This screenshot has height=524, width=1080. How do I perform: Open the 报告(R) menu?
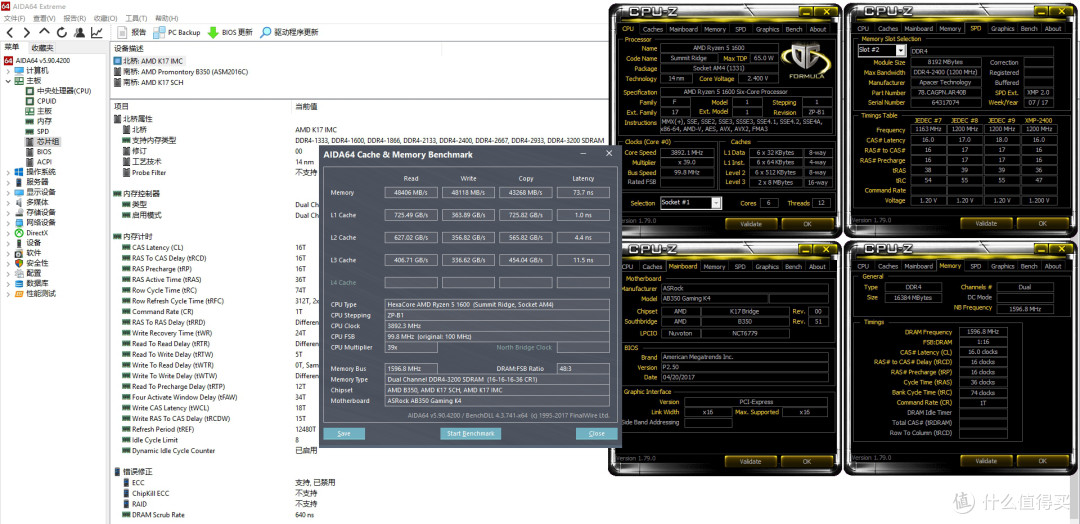click(74, 18)
